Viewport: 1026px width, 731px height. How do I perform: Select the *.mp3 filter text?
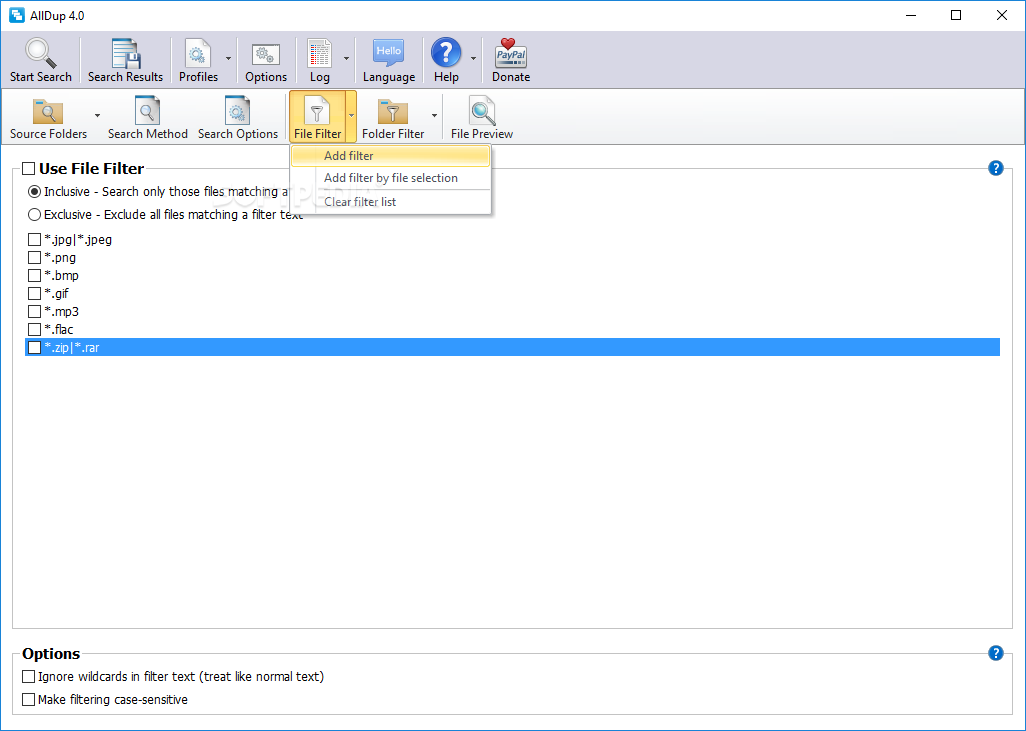[x=62, y=312]
